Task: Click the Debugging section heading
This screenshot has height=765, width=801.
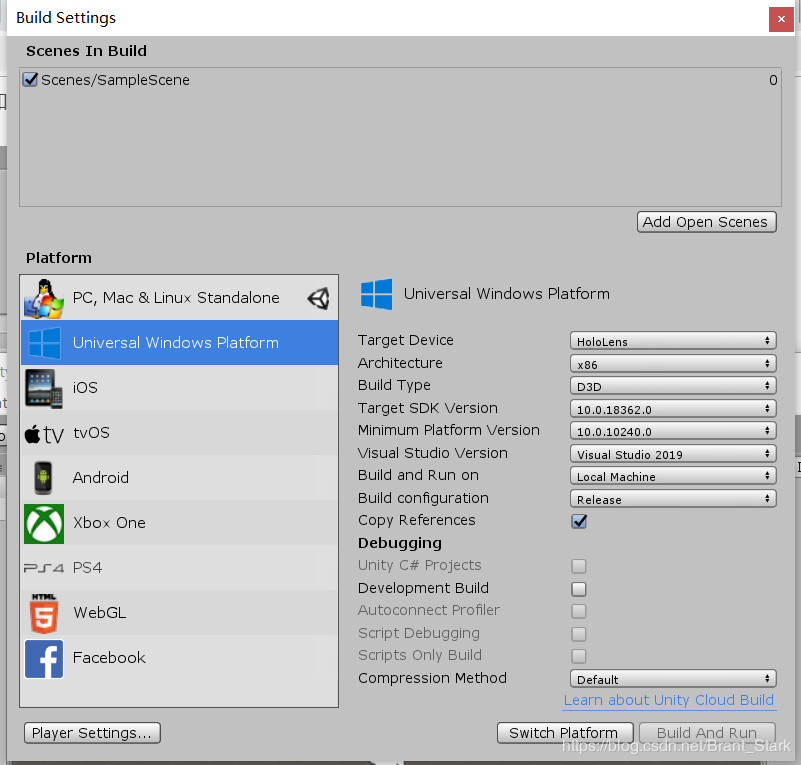Action: [x=400, y=543]
